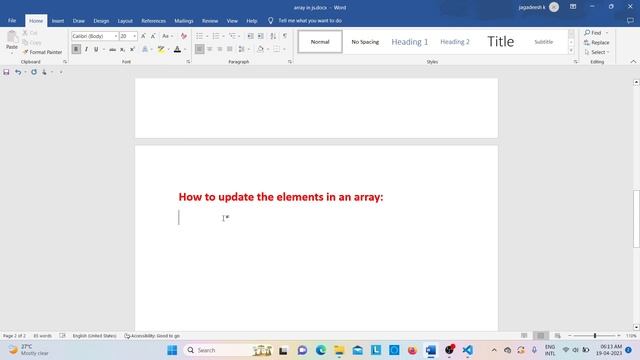Click the Paste clipboard icon

click(12, 37)
